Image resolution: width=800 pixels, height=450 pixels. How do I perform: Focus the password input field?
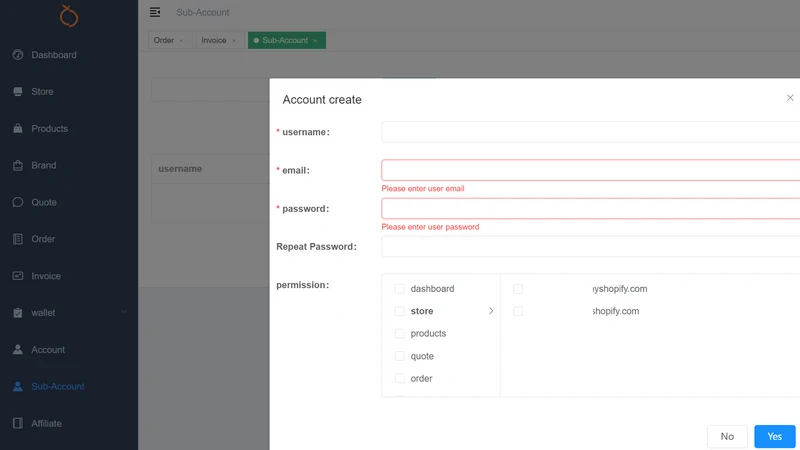[590, 208]
